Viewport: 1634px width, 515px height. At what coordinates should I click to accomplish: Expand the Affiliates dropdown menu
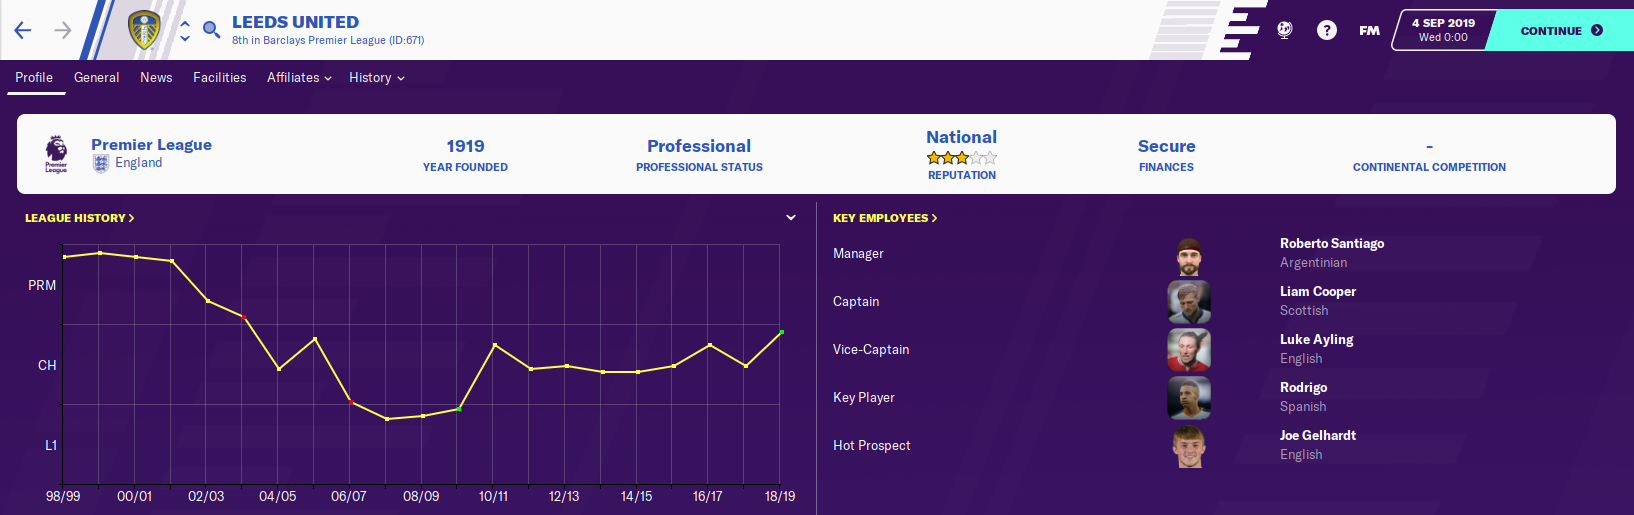(x=299, y=77)
